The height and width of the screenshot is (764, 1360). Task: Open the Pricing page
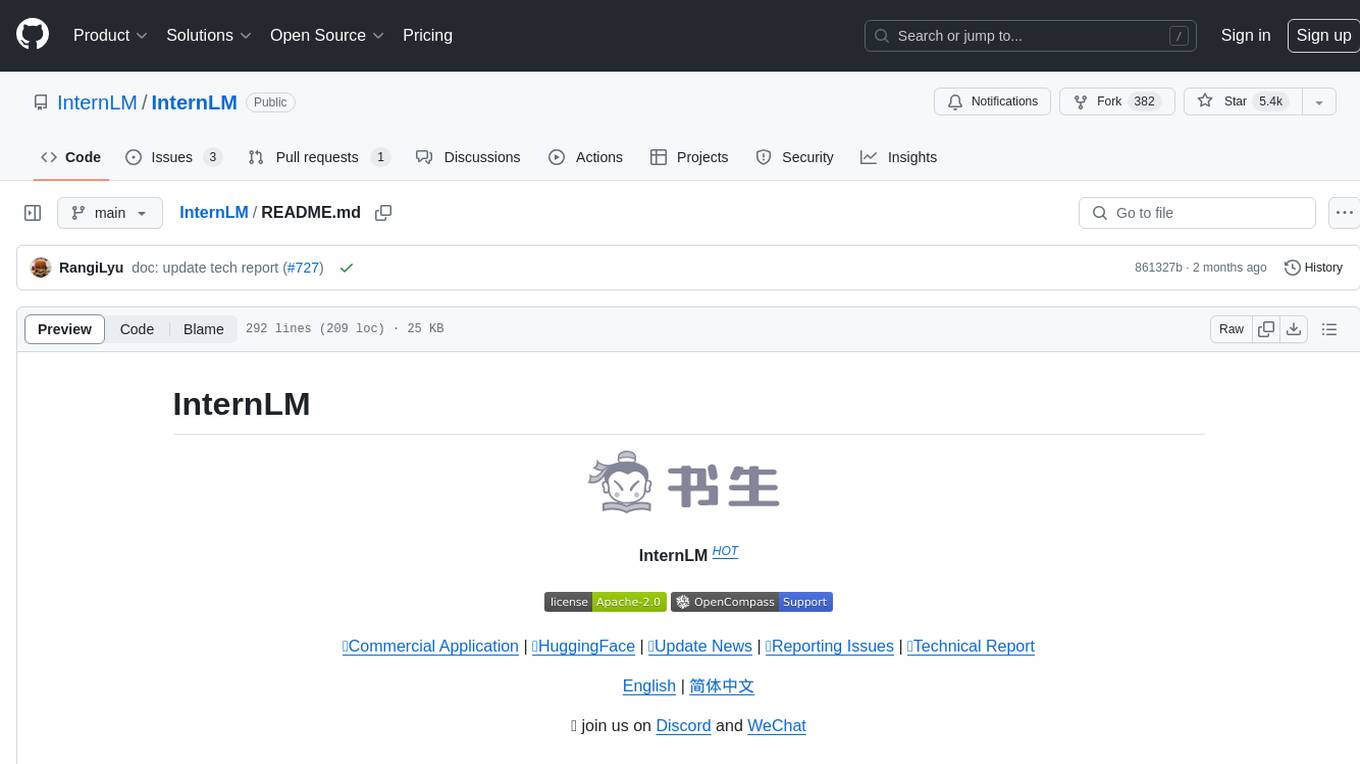427,35
